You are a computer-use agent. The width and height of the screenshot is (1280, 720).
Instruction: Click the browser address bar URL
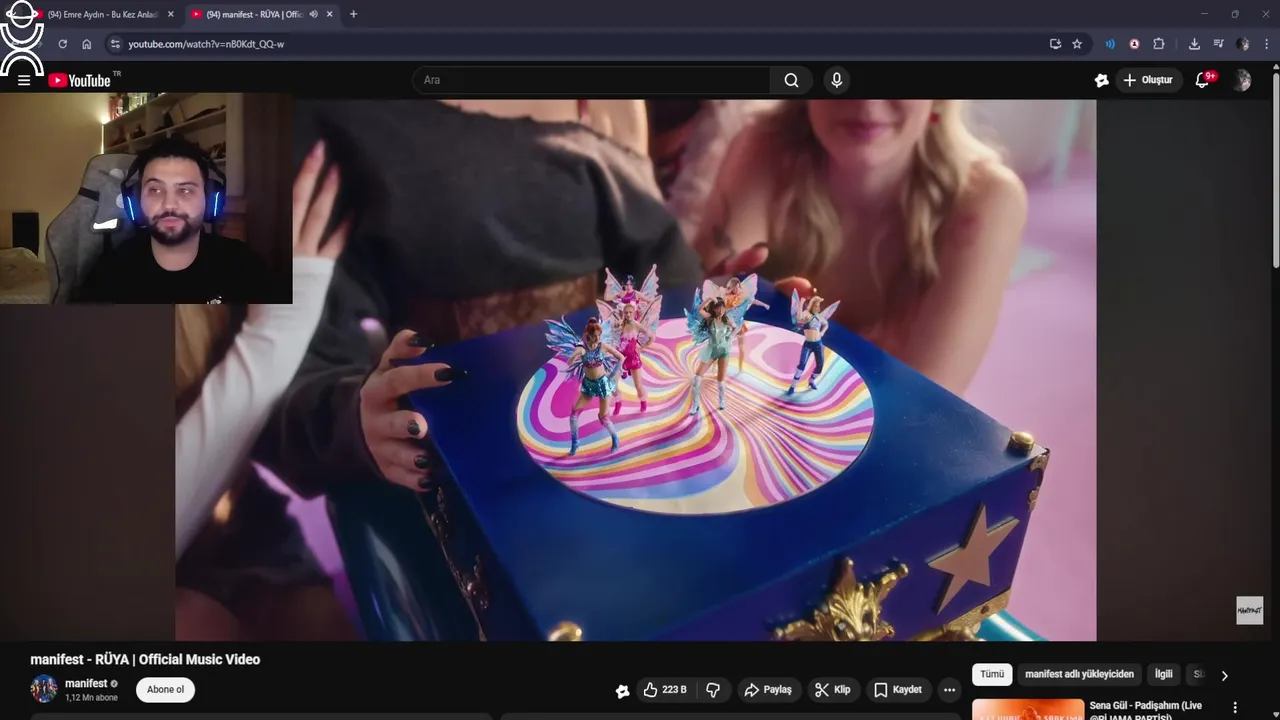pyautogui.click(x=206, y=44)
